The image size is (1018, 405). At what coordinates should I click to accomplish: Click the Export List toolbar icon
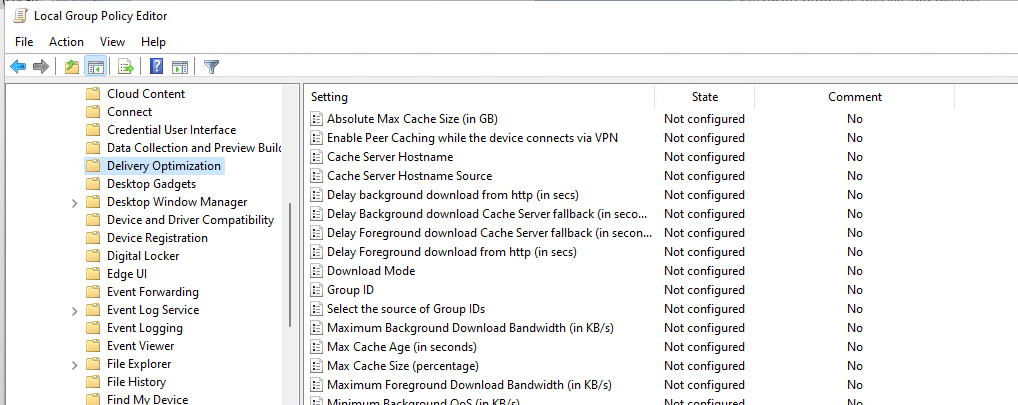tap(126, 66)
